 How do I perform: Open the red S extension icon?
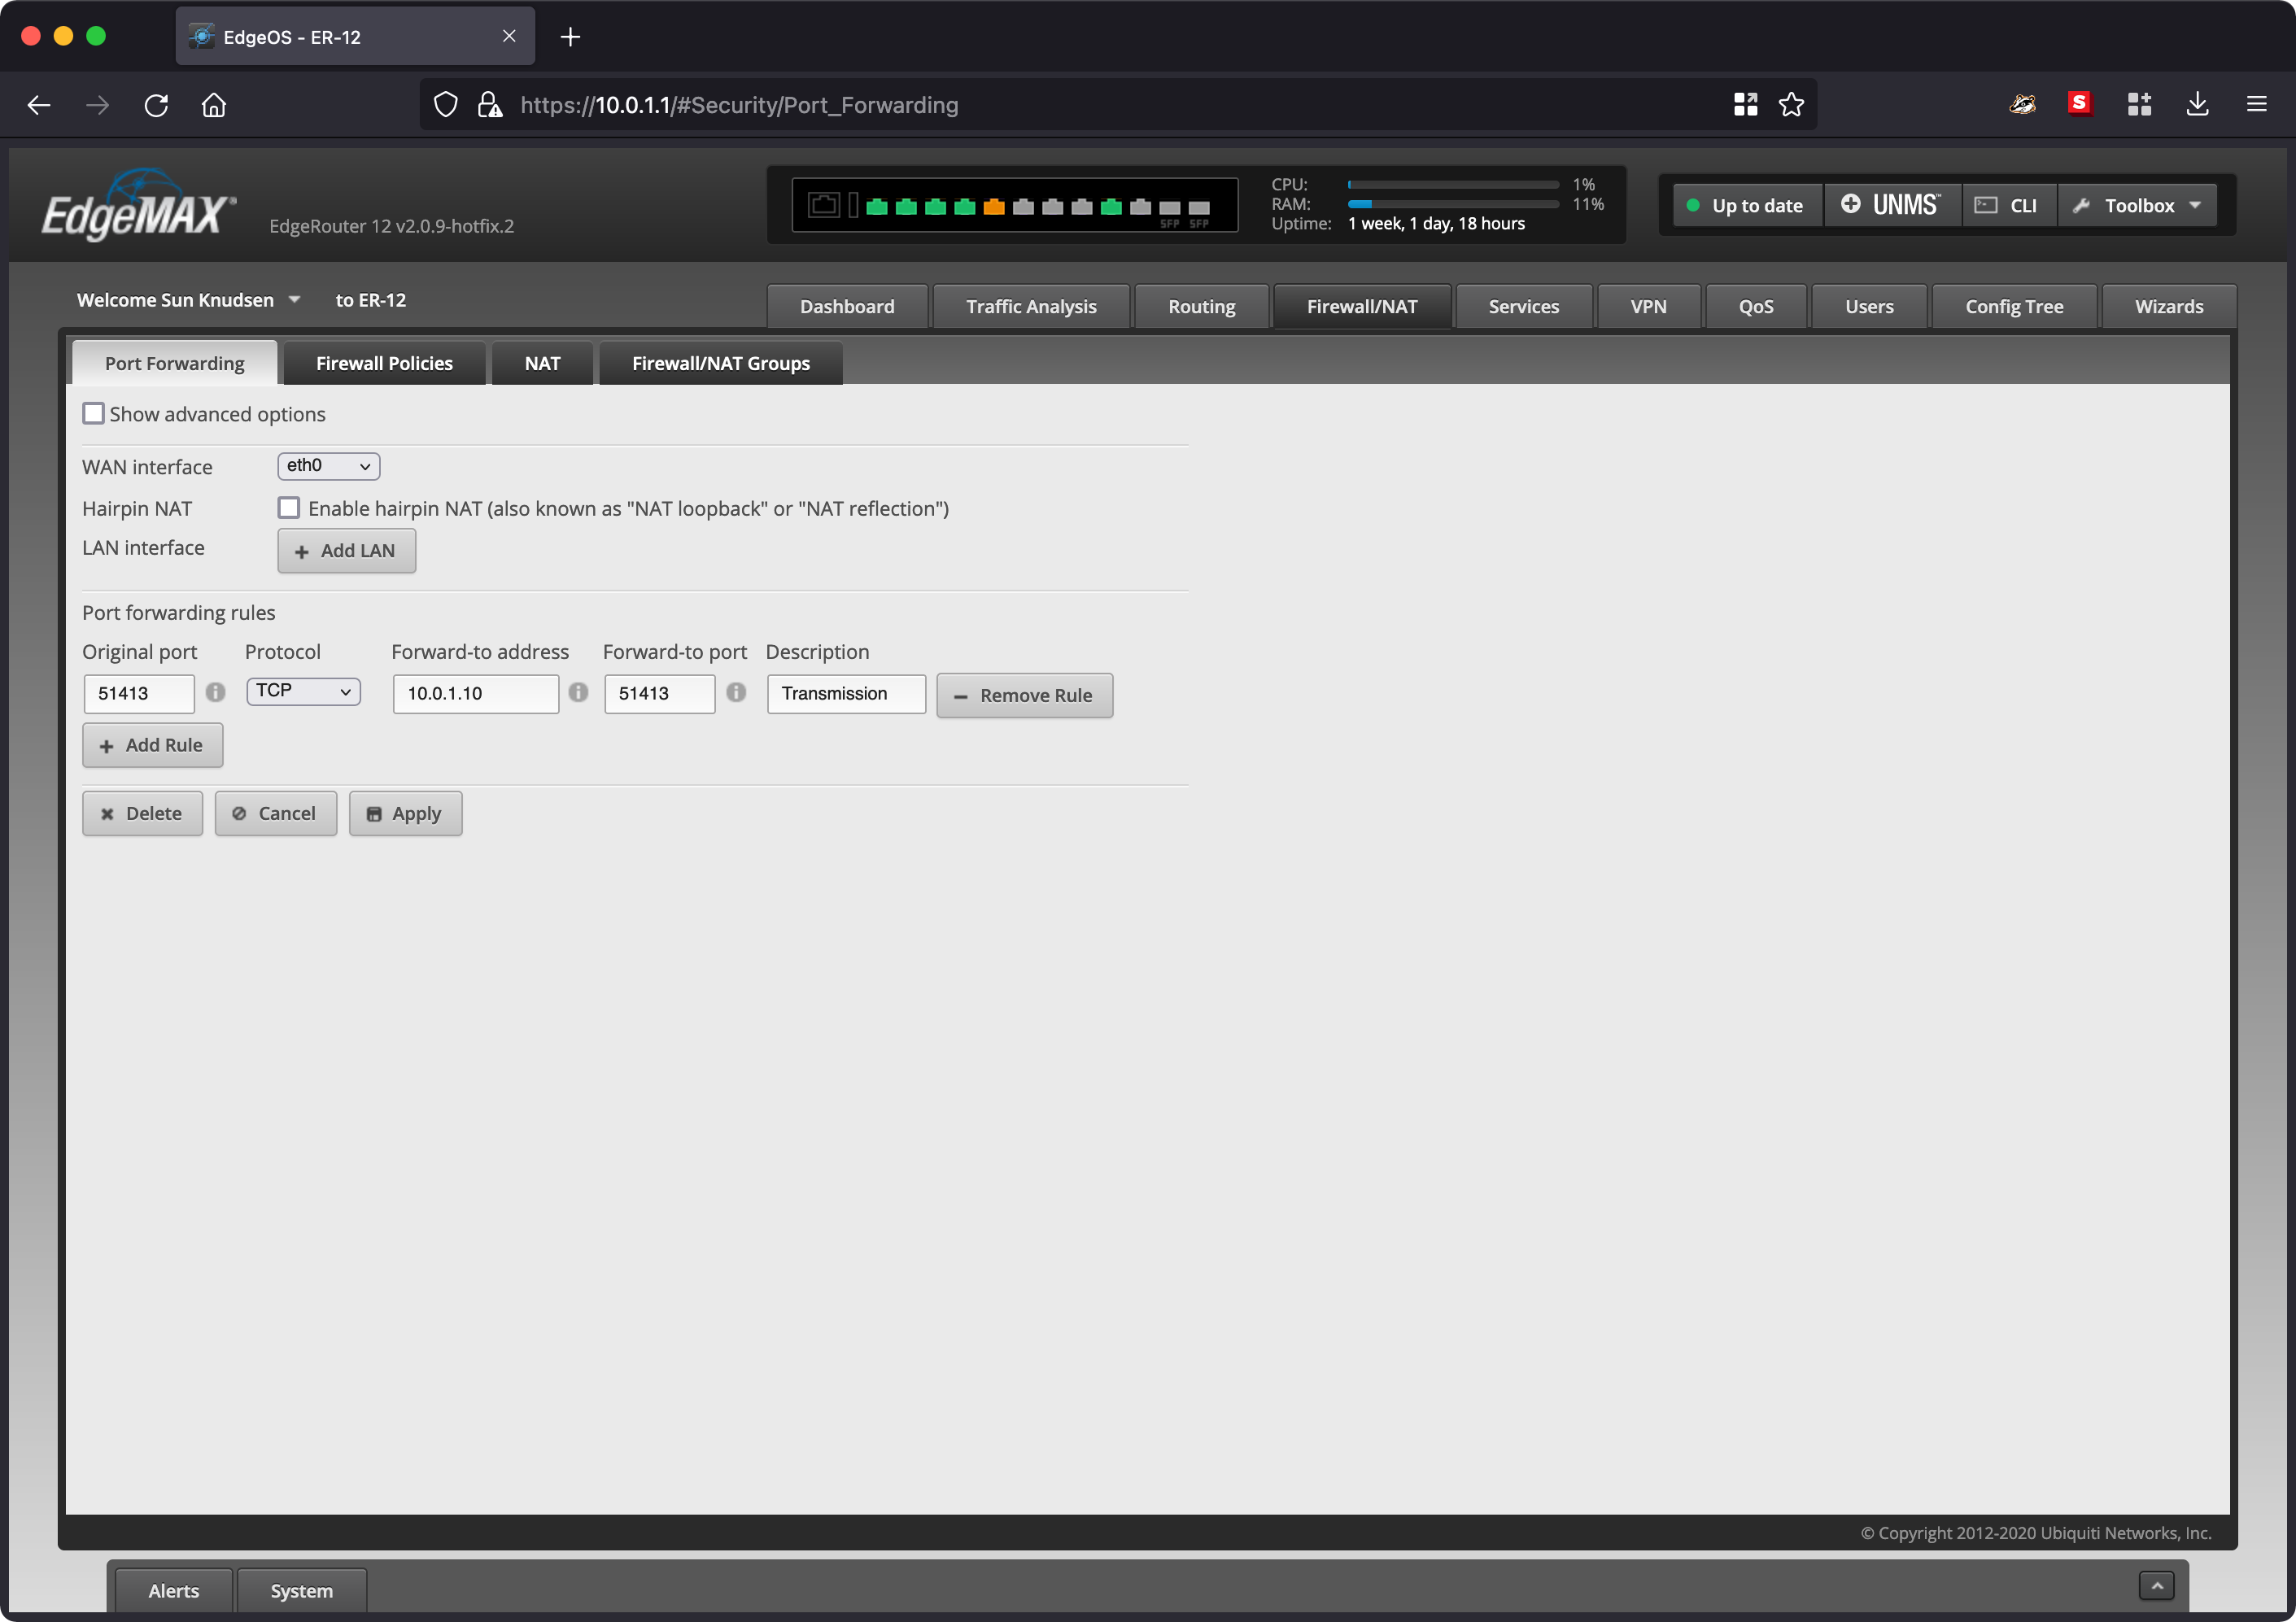point(2079,103)
